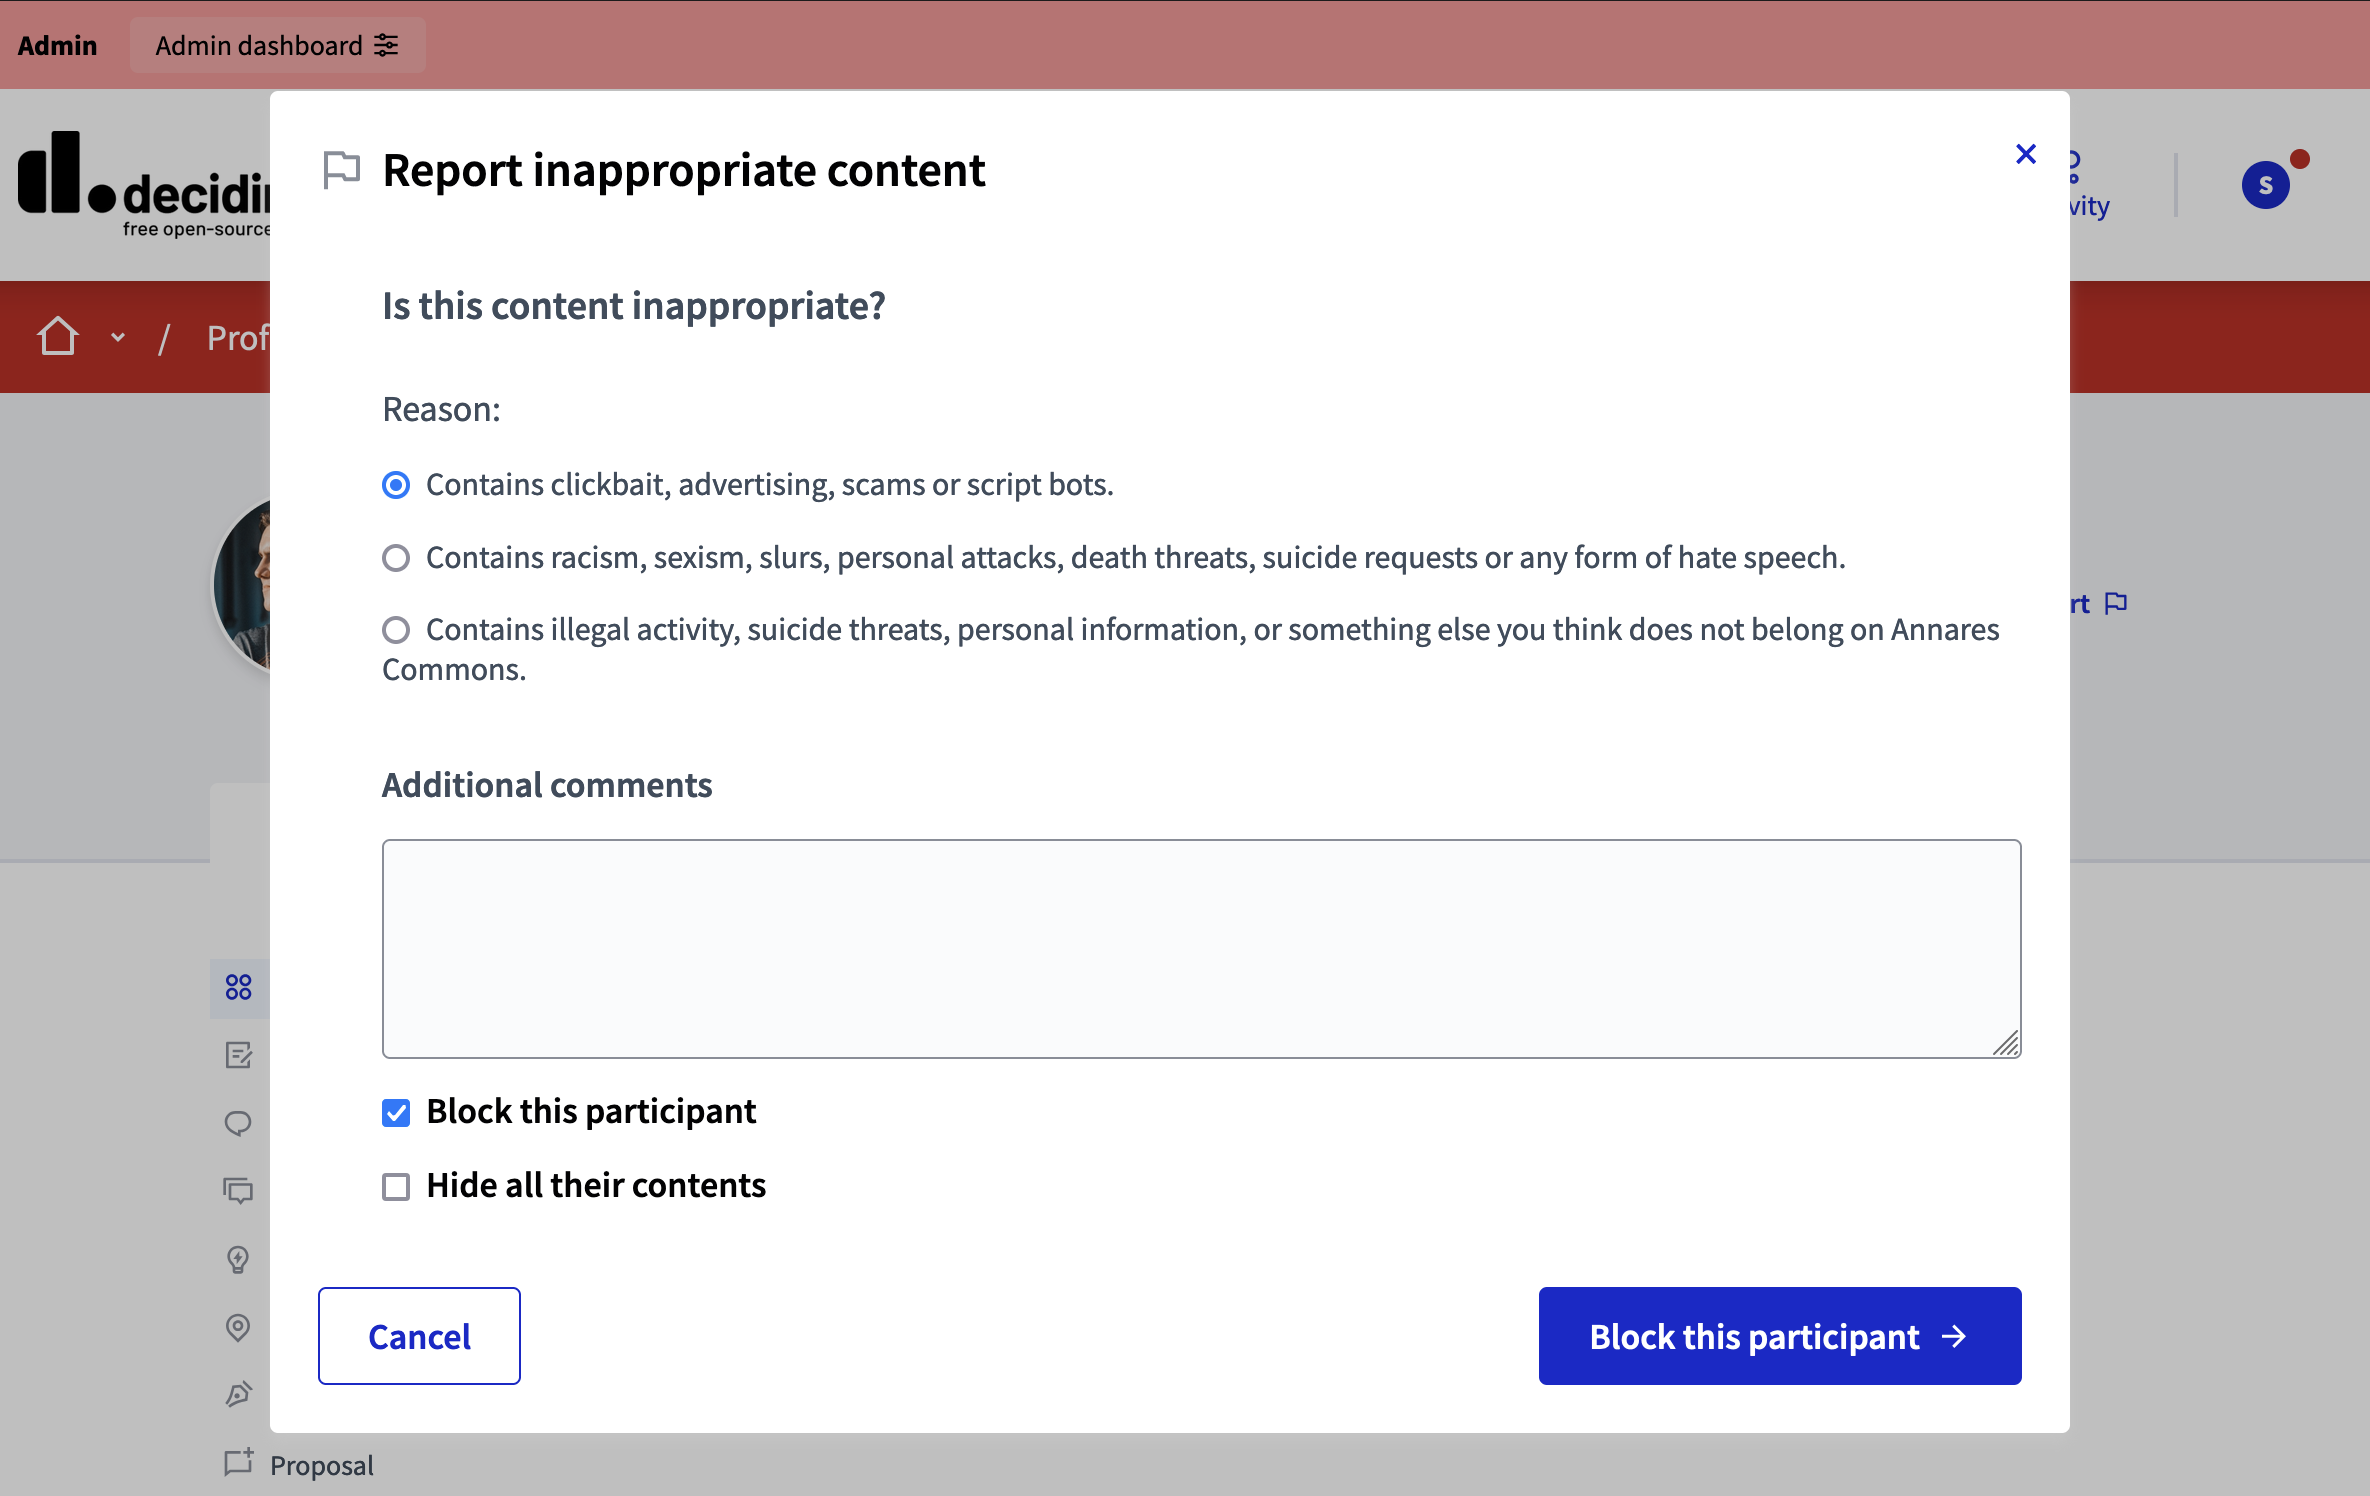Image resolution: width=2370 pixels, height=1496 pixels.
Task: Enable Hide all their contents
Action: 396,1186
